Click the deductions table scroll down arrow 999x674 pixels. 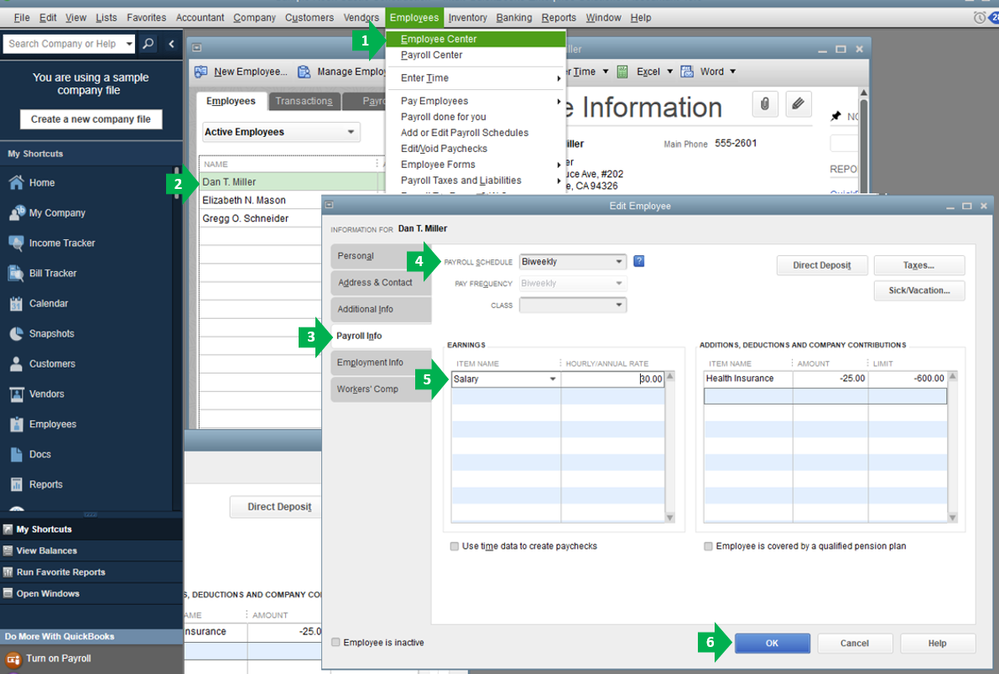pos(952,518)
